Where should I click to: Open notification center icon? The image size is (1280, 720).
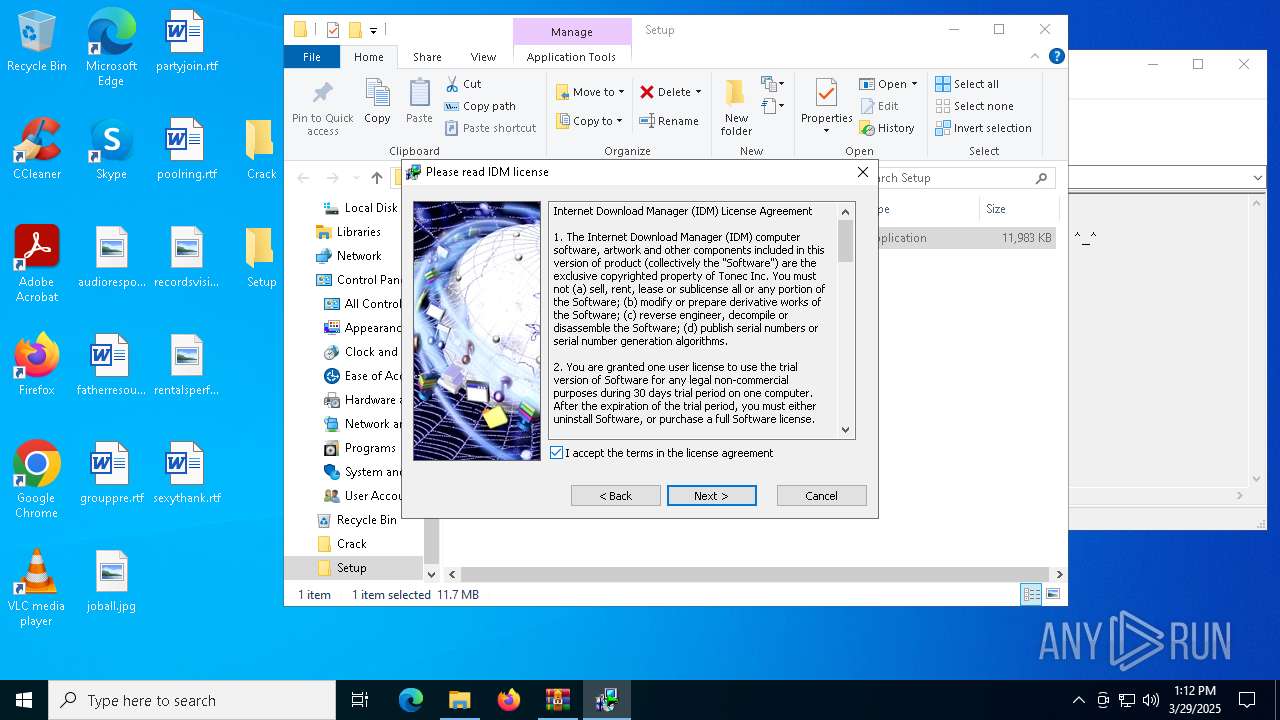(x=1247, y=700)
